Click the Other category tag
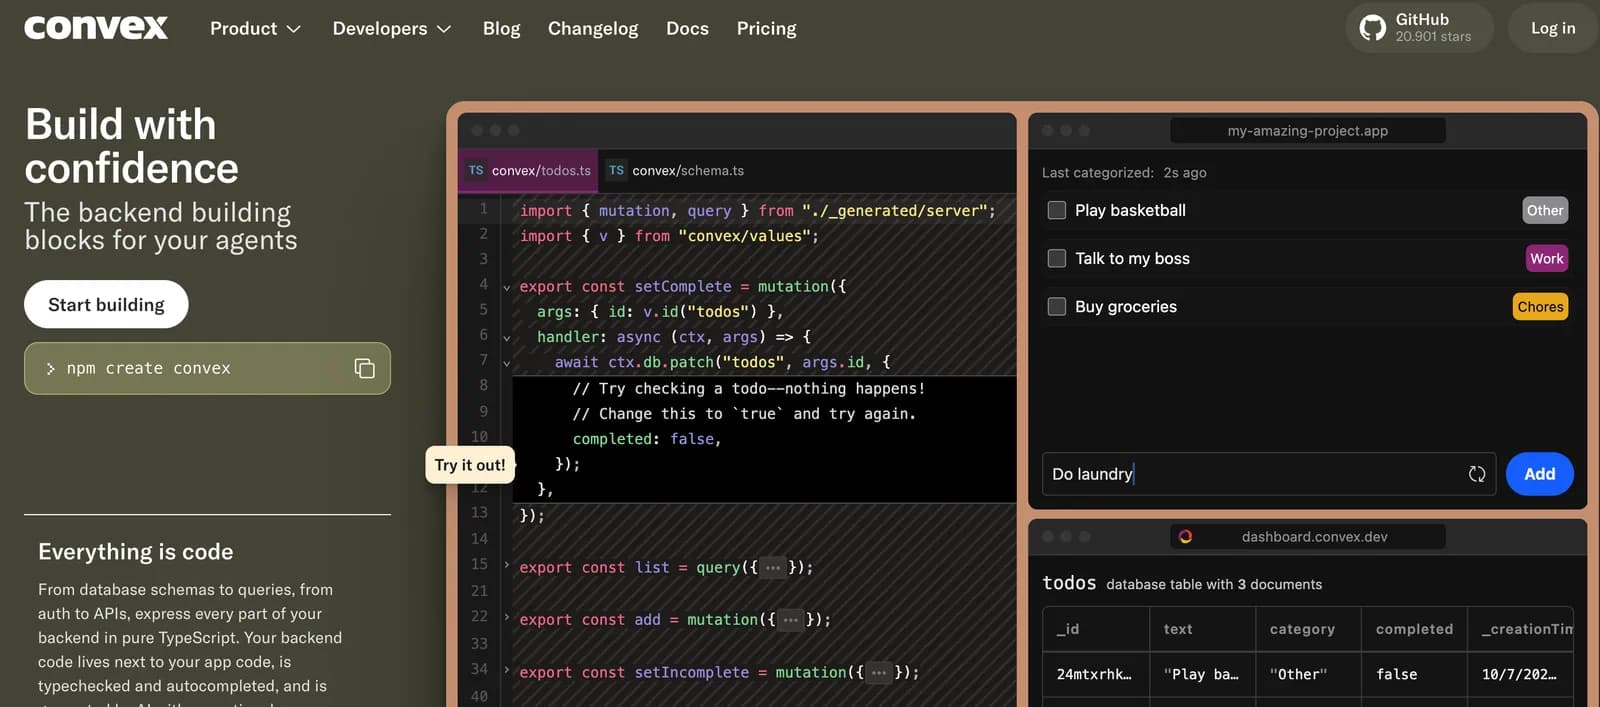 pos(1545,210)
